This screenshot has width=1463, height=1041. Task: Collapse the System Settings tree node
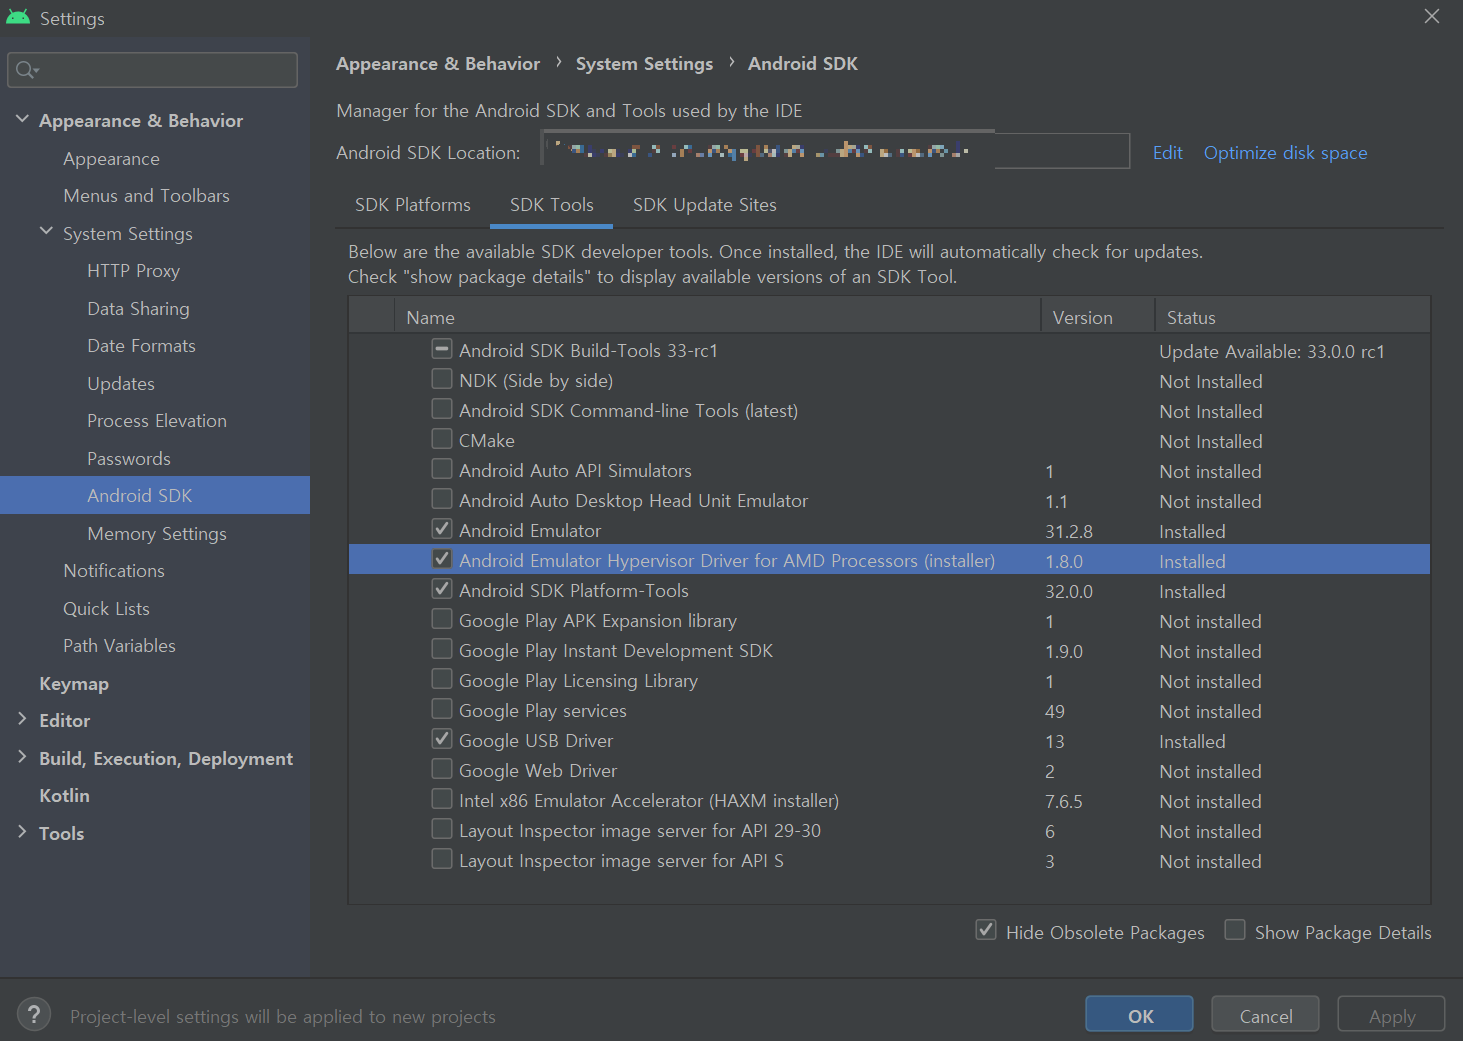[x=46, y=232]
